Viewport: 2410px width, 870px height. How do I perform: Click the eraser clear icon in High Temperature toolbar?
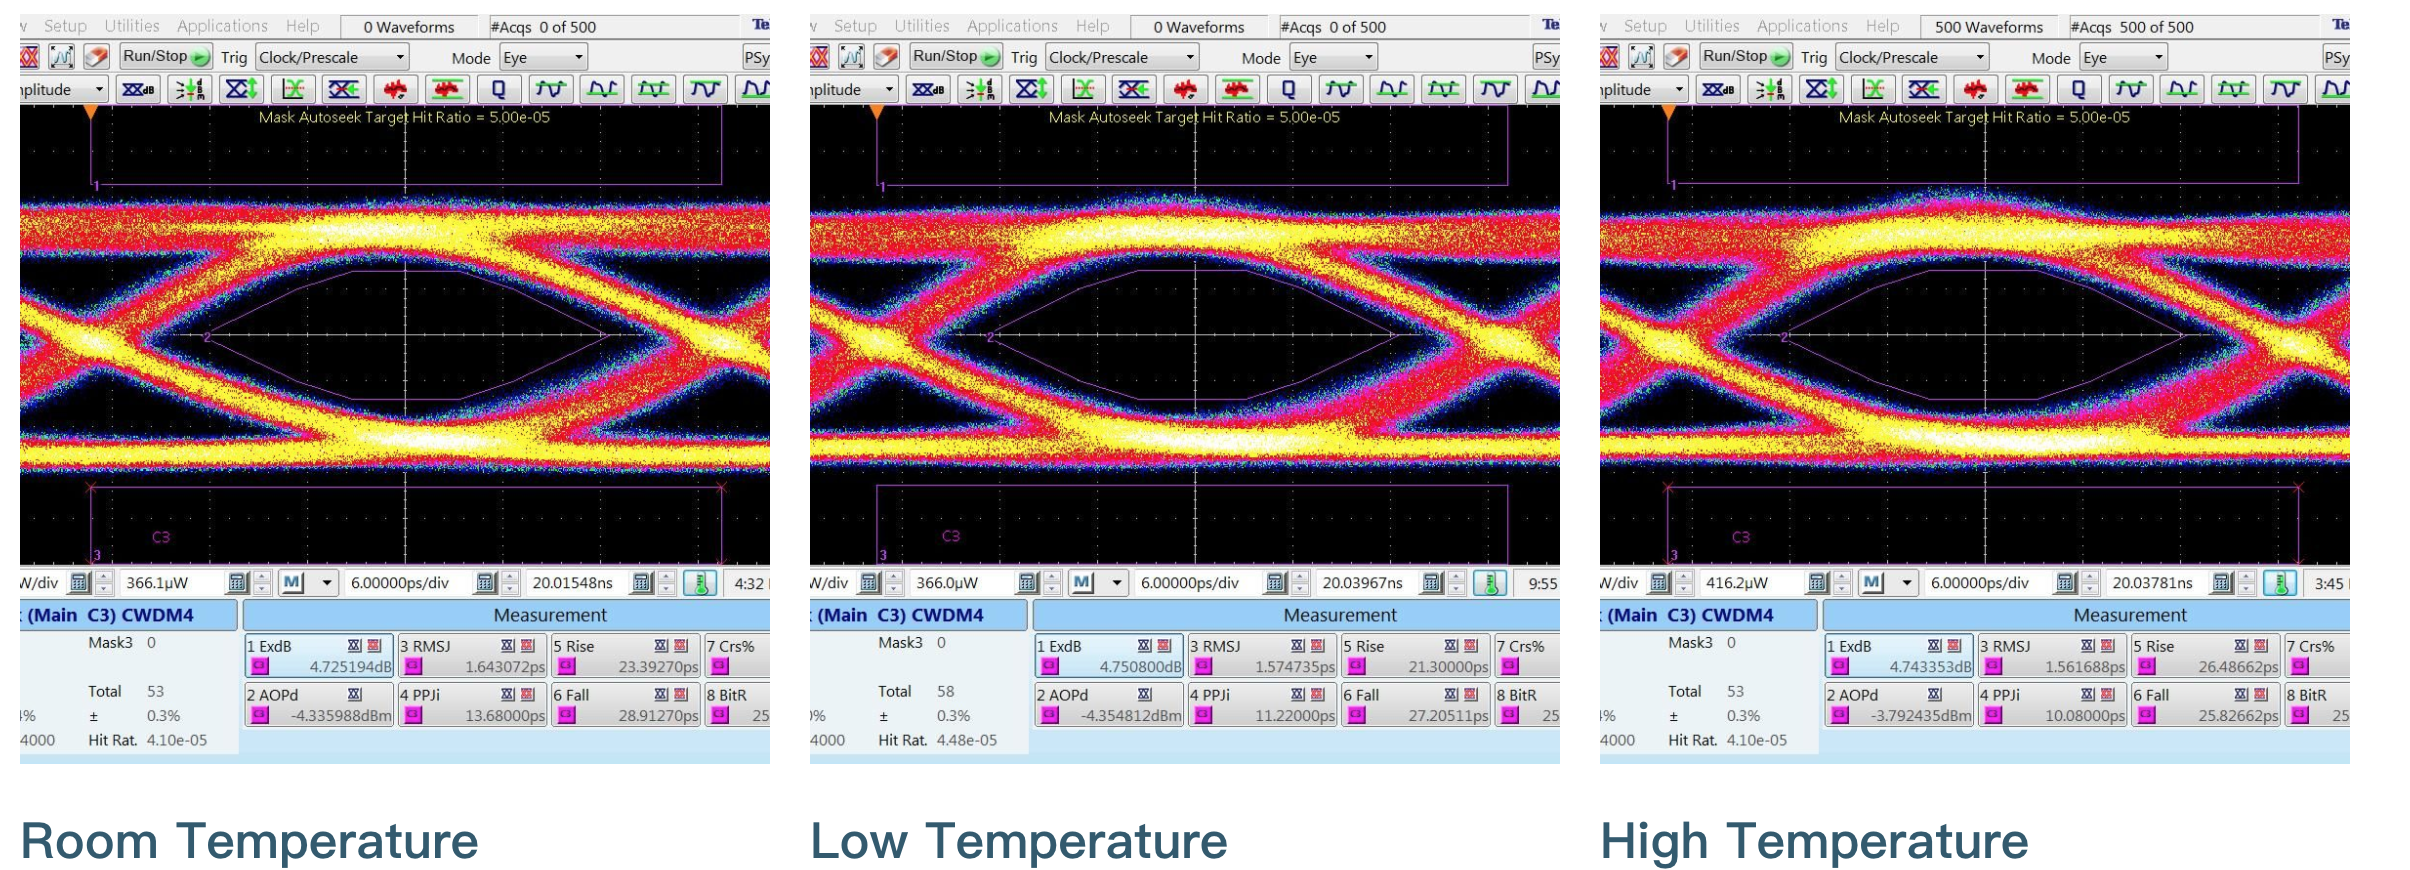click(1677, 57)
